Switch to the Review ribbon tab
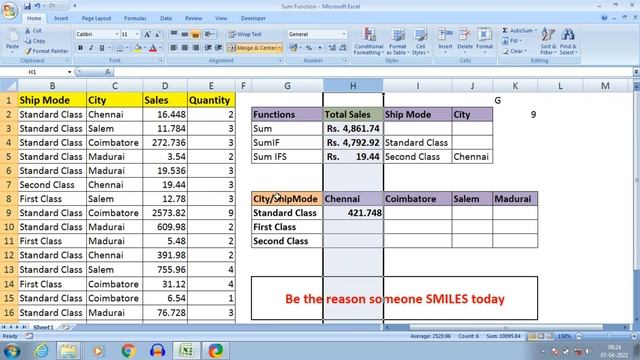The height and width of the screenshot is (360, 640). [x=193, y=18]
